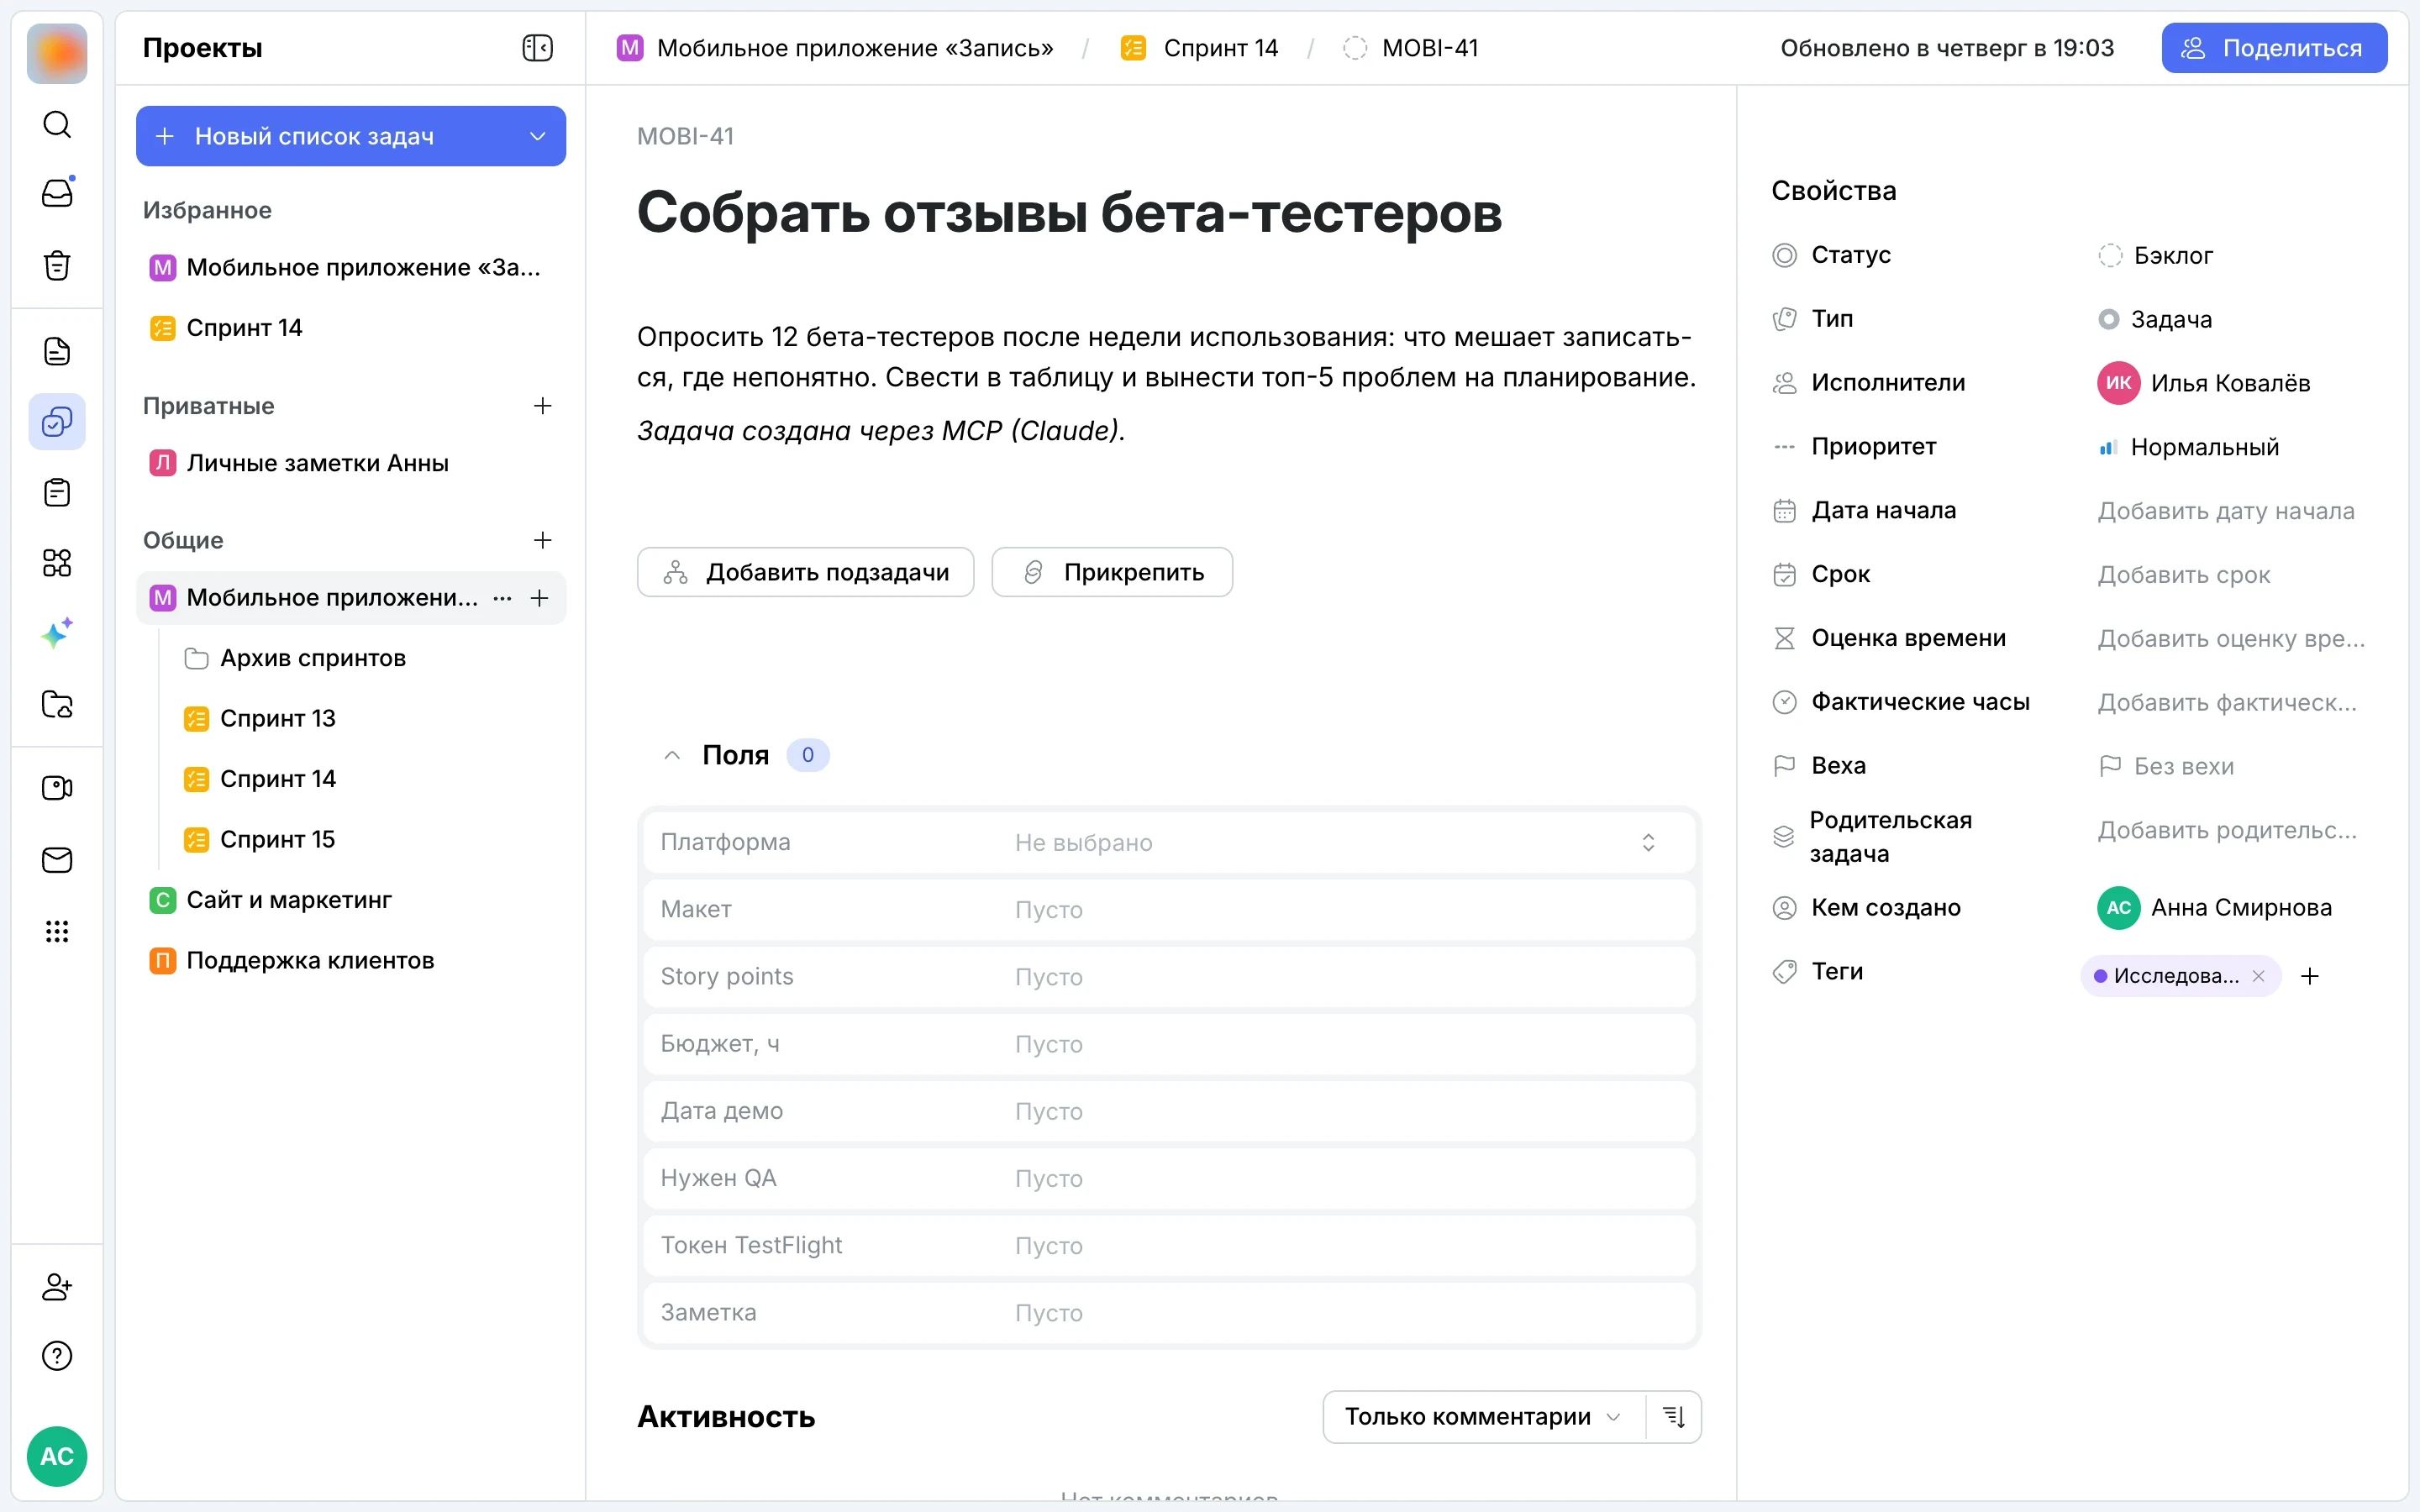The height and width of the screenshot is (1512, 2420).
Task: Remove the Исследова... tag
Action: click(x=2258, y=976)
